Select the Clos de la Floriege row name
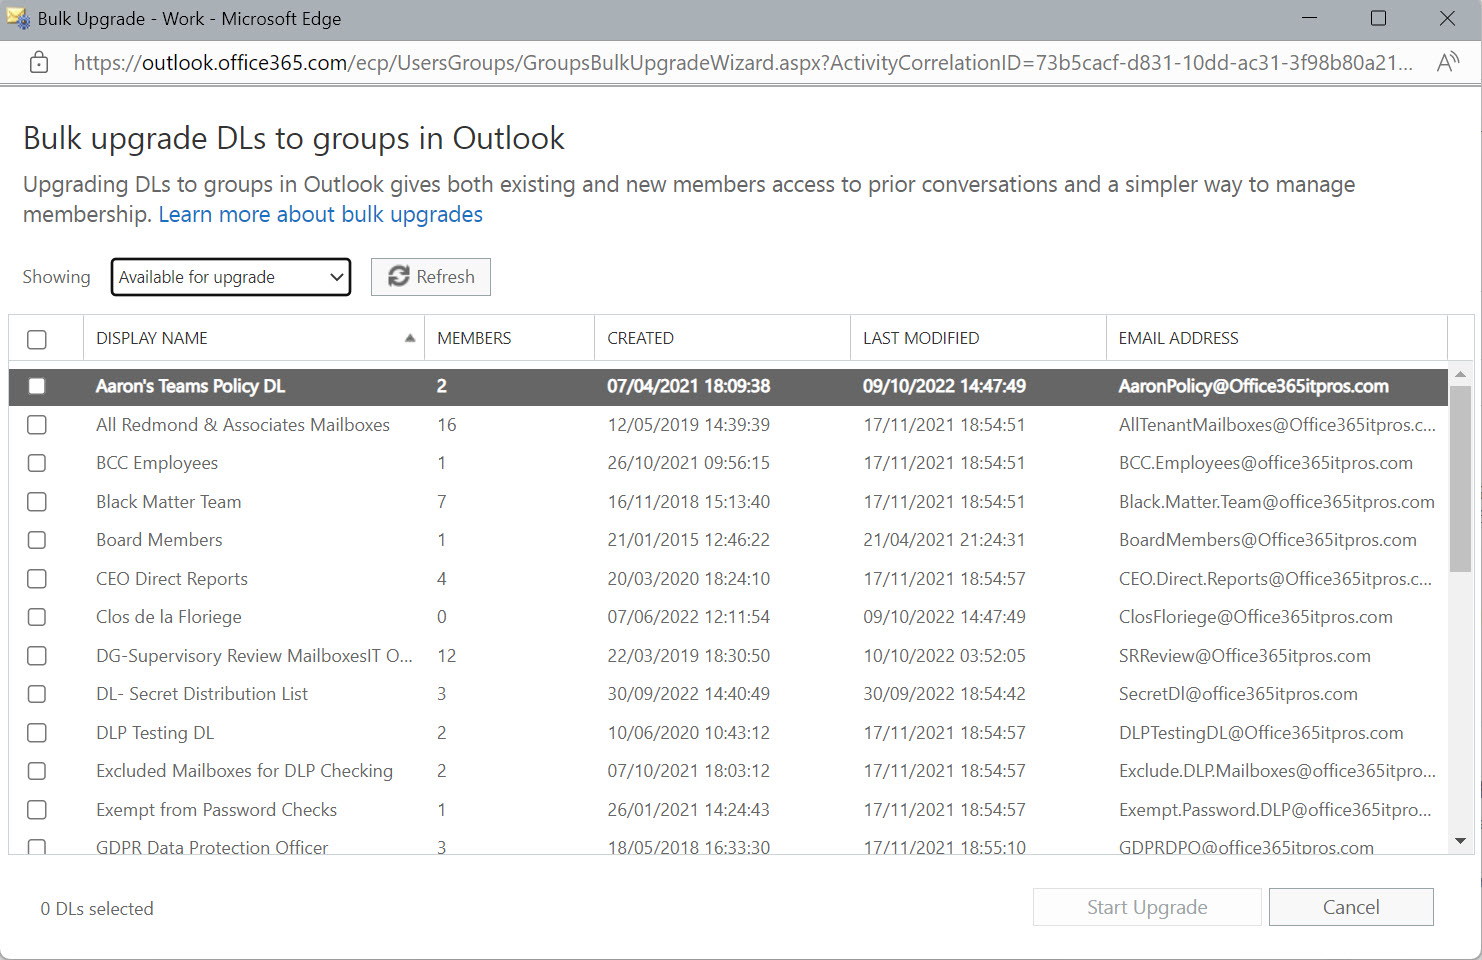This screenshot has height=960, width=1482. (169, 617)
